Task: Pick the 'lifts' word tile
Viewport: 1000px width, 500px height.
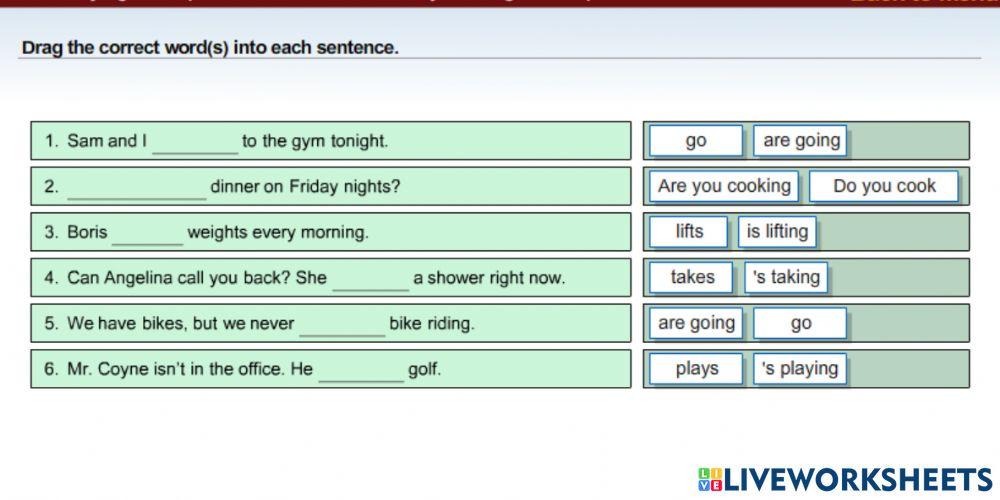Action: (x=690, y=232)
